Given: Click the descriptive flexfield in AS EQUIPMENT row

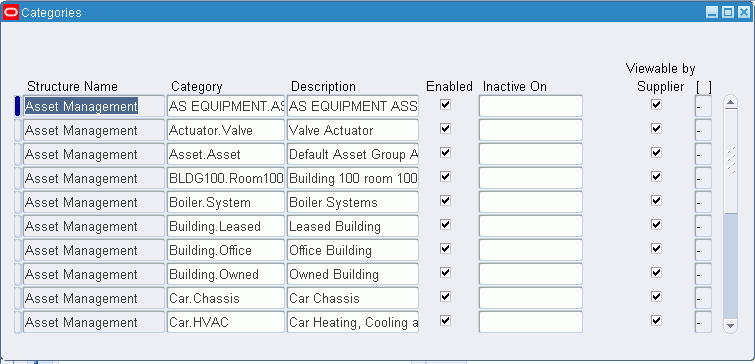Looking at the screenshot, I should pyautogui.click(x=703, y=106).
